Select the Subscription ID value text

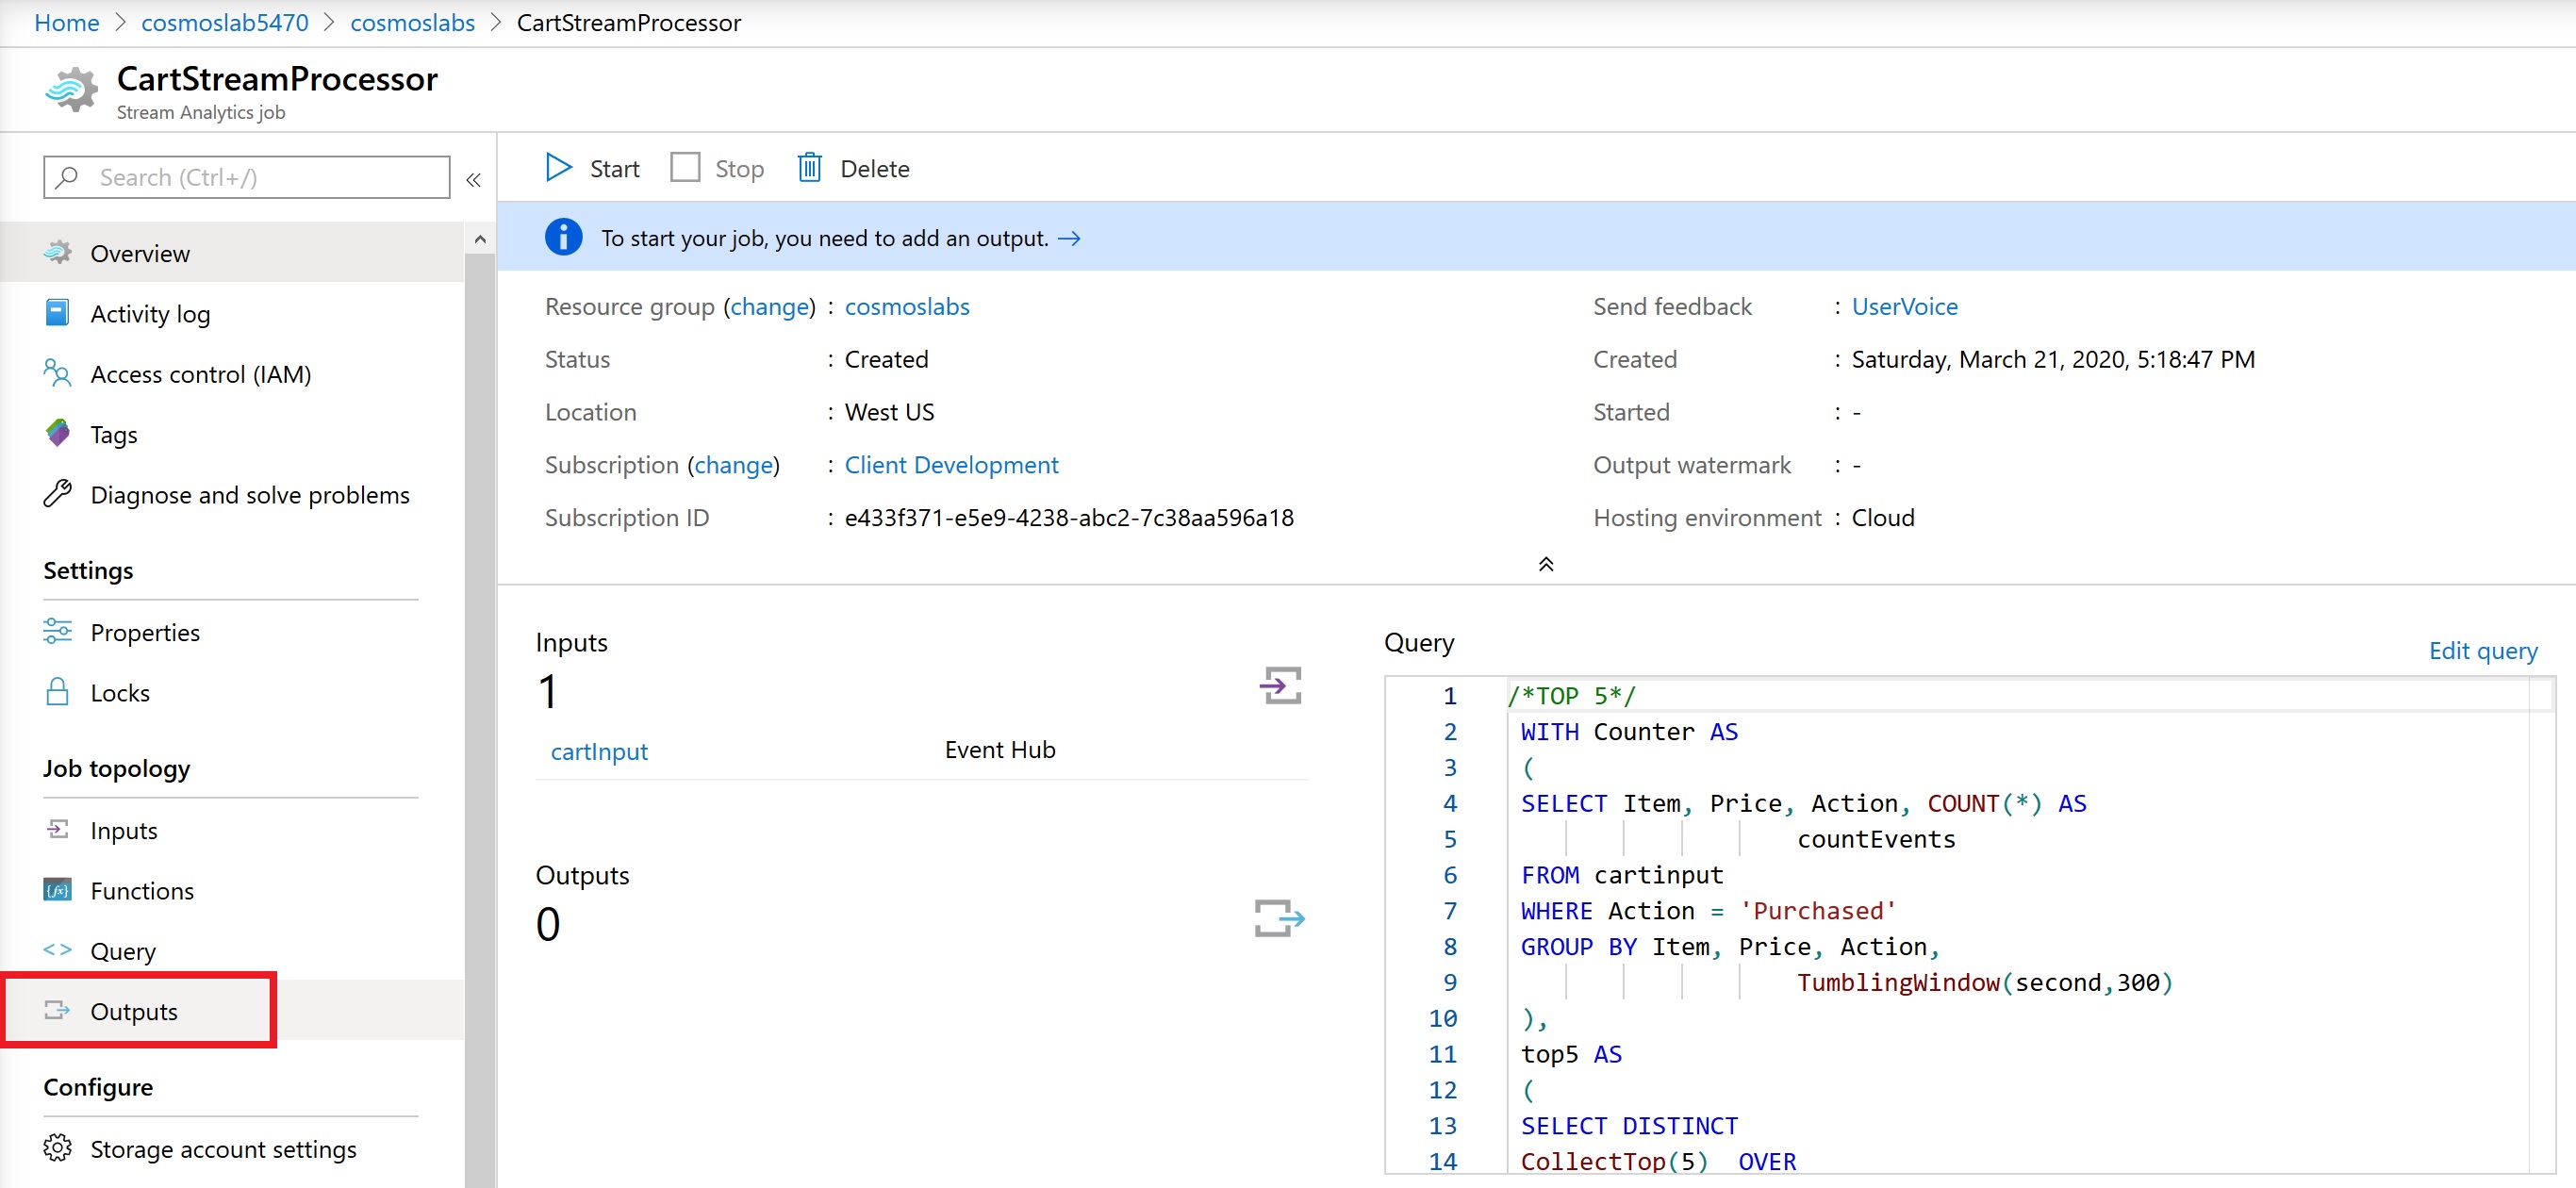1069,518
